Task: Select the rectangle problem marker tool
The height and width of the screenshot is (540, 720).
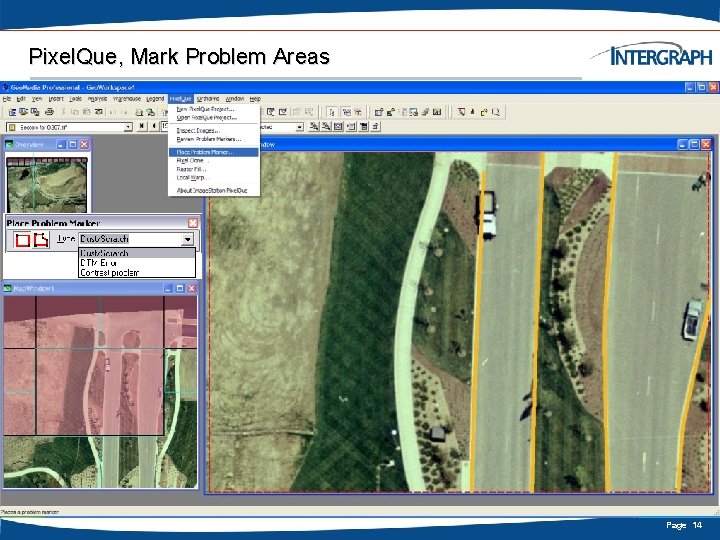Action: pos(22,240)
